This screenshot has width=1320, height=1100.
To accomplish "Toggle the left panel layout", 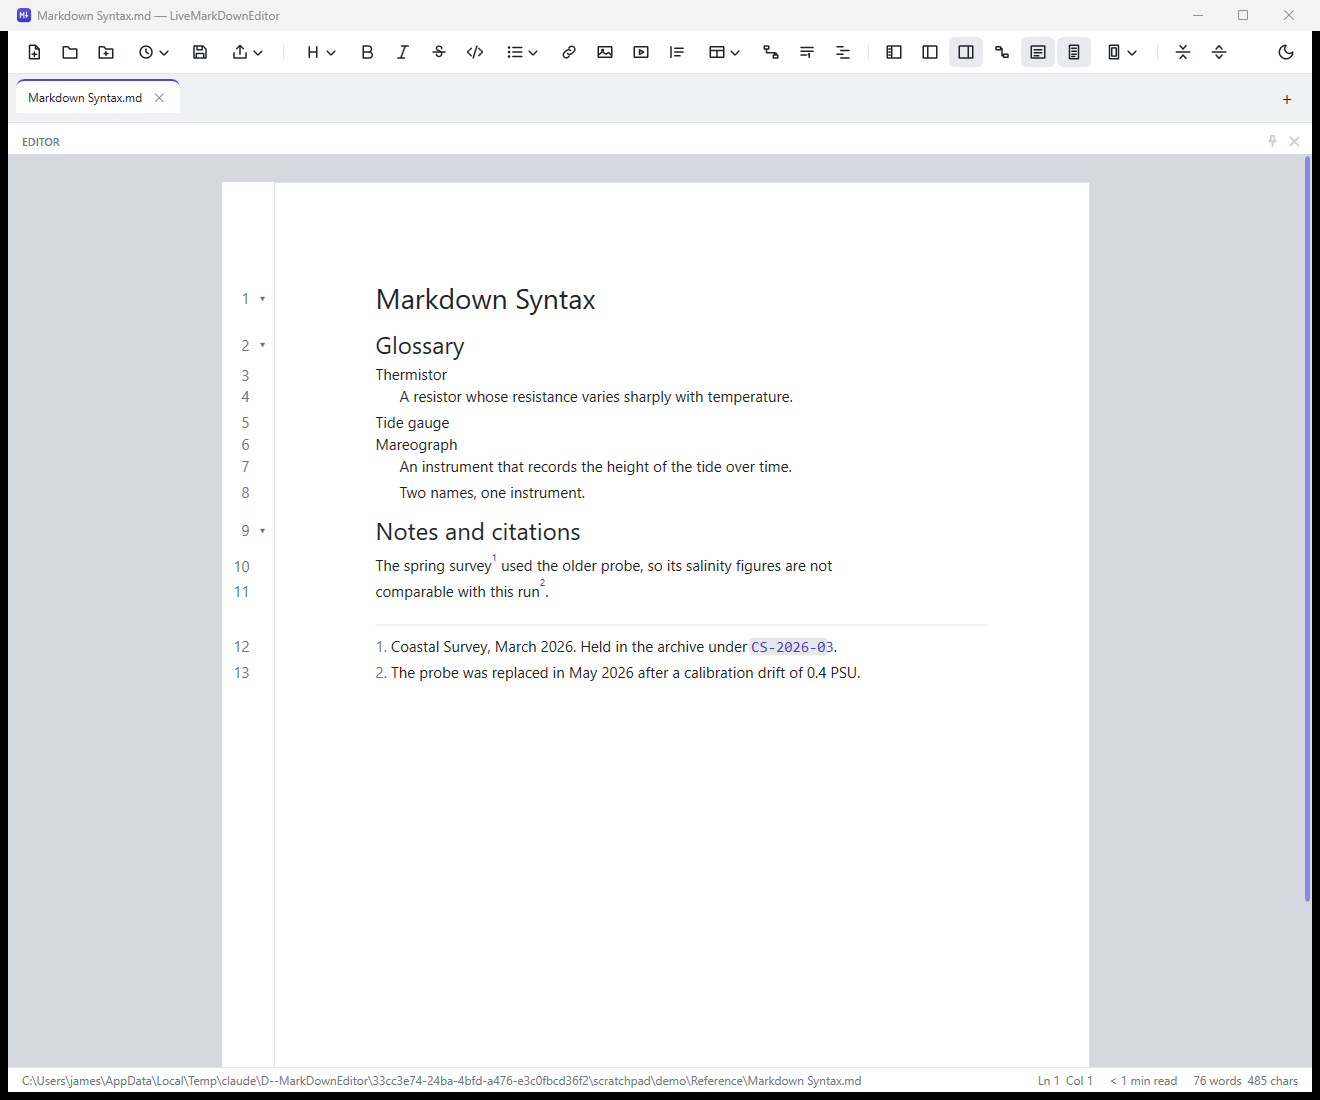I will [x=930, y=52].
